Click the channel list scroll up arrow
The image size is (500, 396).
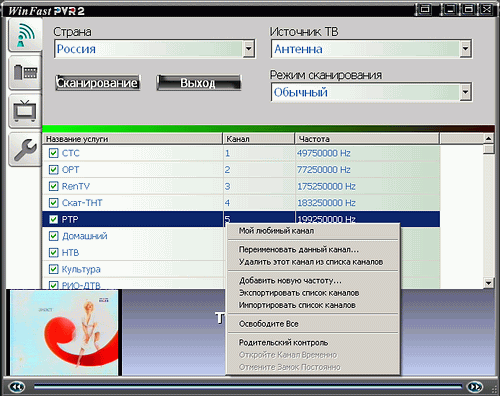click(489, 138)
